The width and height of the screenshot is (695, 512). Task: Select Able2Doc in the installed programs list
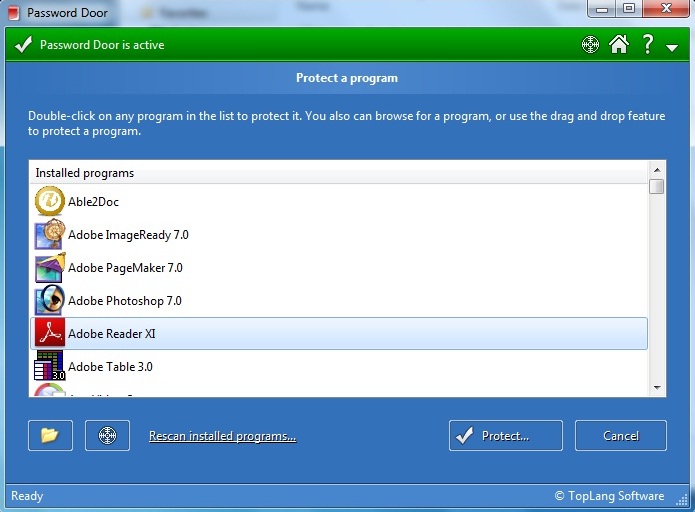click(339, 201)
